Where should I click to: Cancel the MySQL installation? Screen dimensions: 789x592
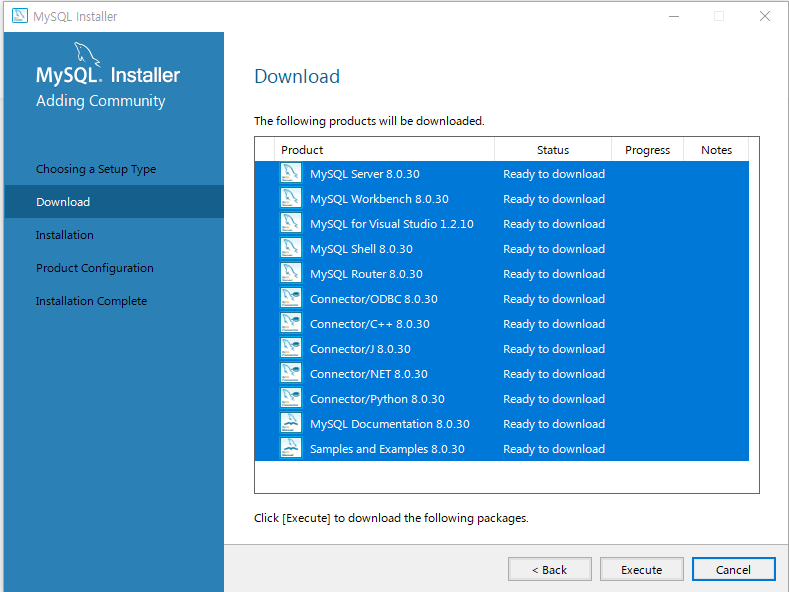tap(734, 569)
